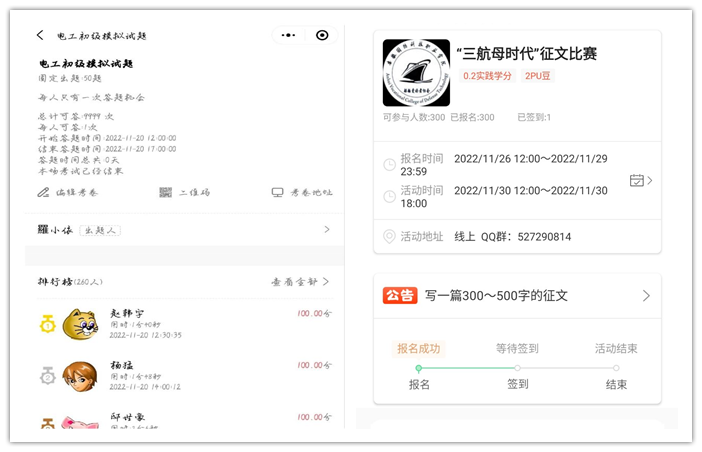Image resolution: width=702 pixels, height=452 pixels.
Task: Expand the question author row chevron
Action: [327, 230]
